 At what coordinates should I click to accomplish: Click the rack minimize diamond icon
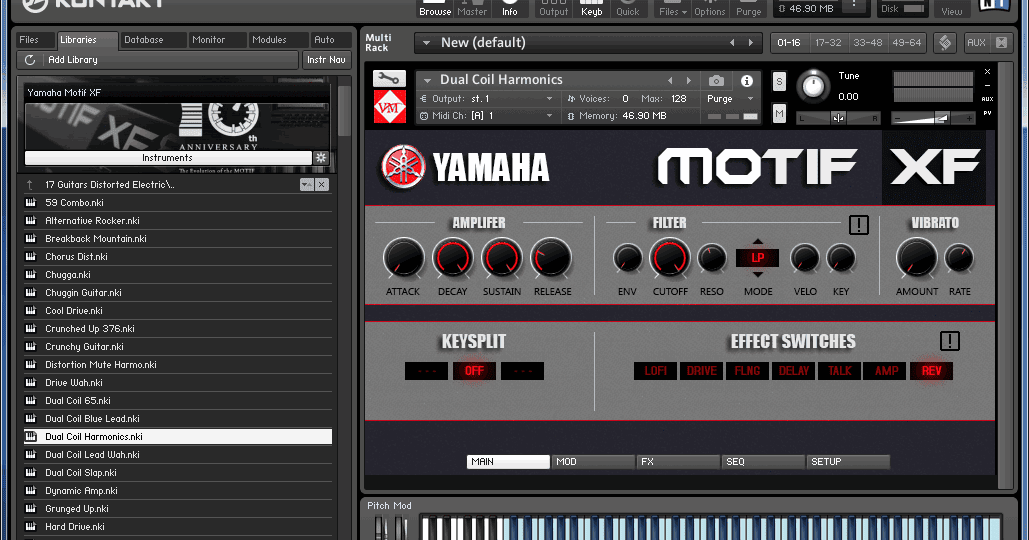click(945, 43)
